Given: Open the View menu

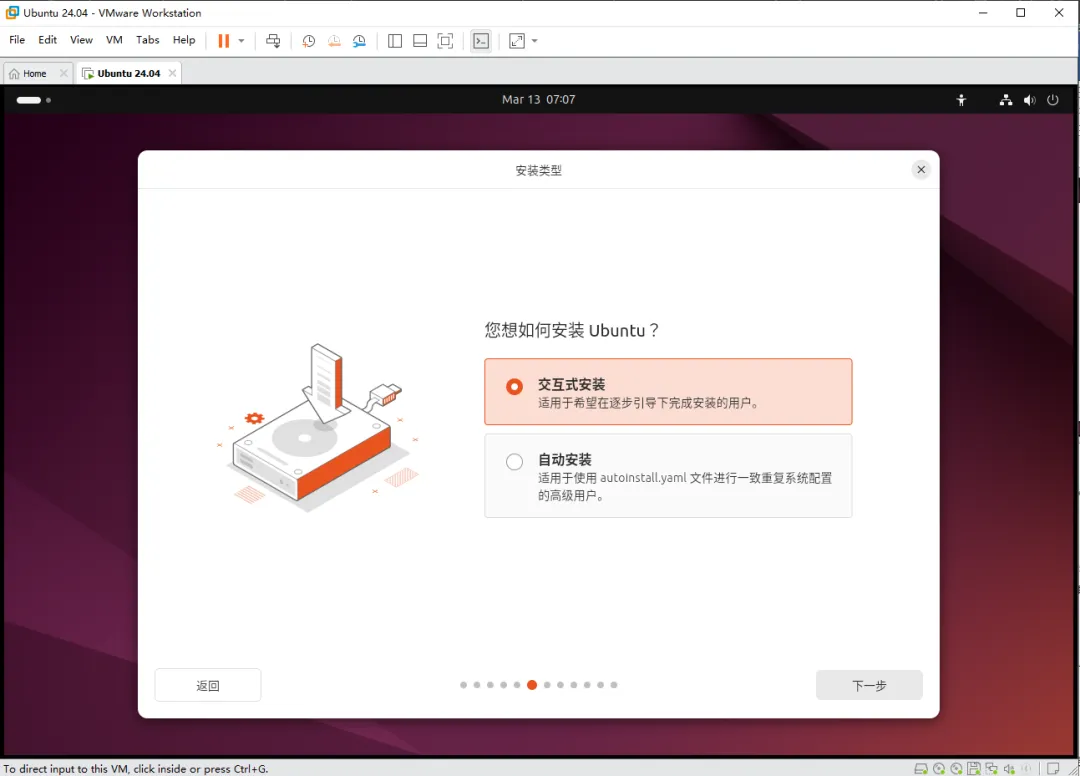Looking at the screenshot, I should (81, 40).
